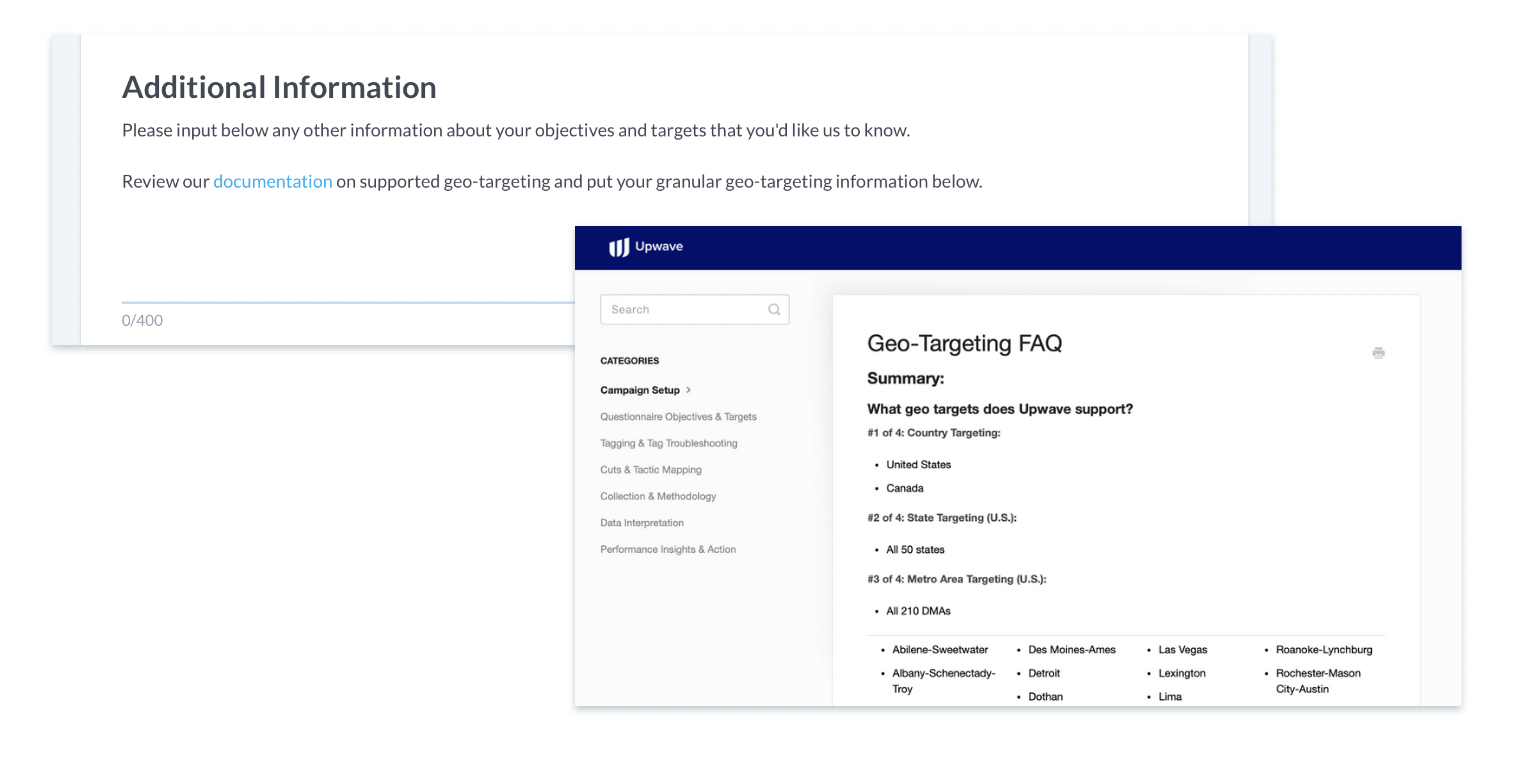
Task: Open Cuts & Tactic Mapping category
Action: pyautogui.click(x=651, y=470)
